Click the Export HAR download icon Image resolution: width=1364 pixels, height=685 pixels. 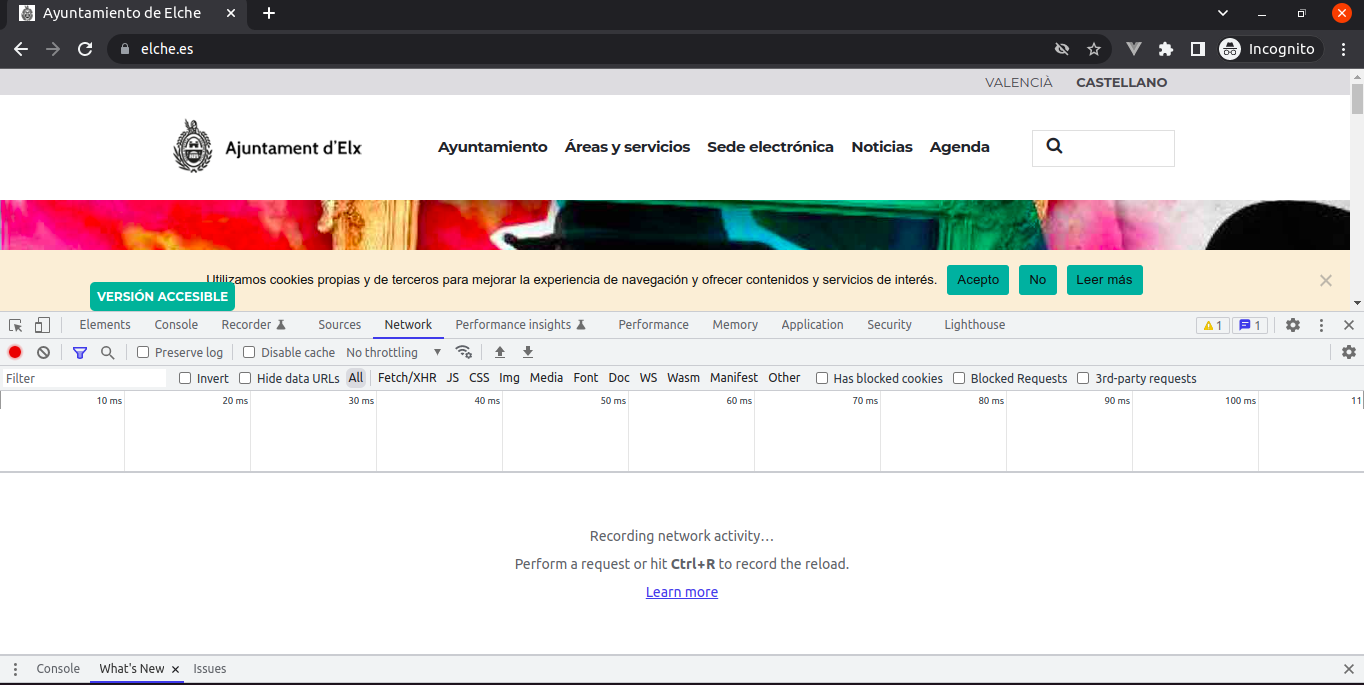528,352
